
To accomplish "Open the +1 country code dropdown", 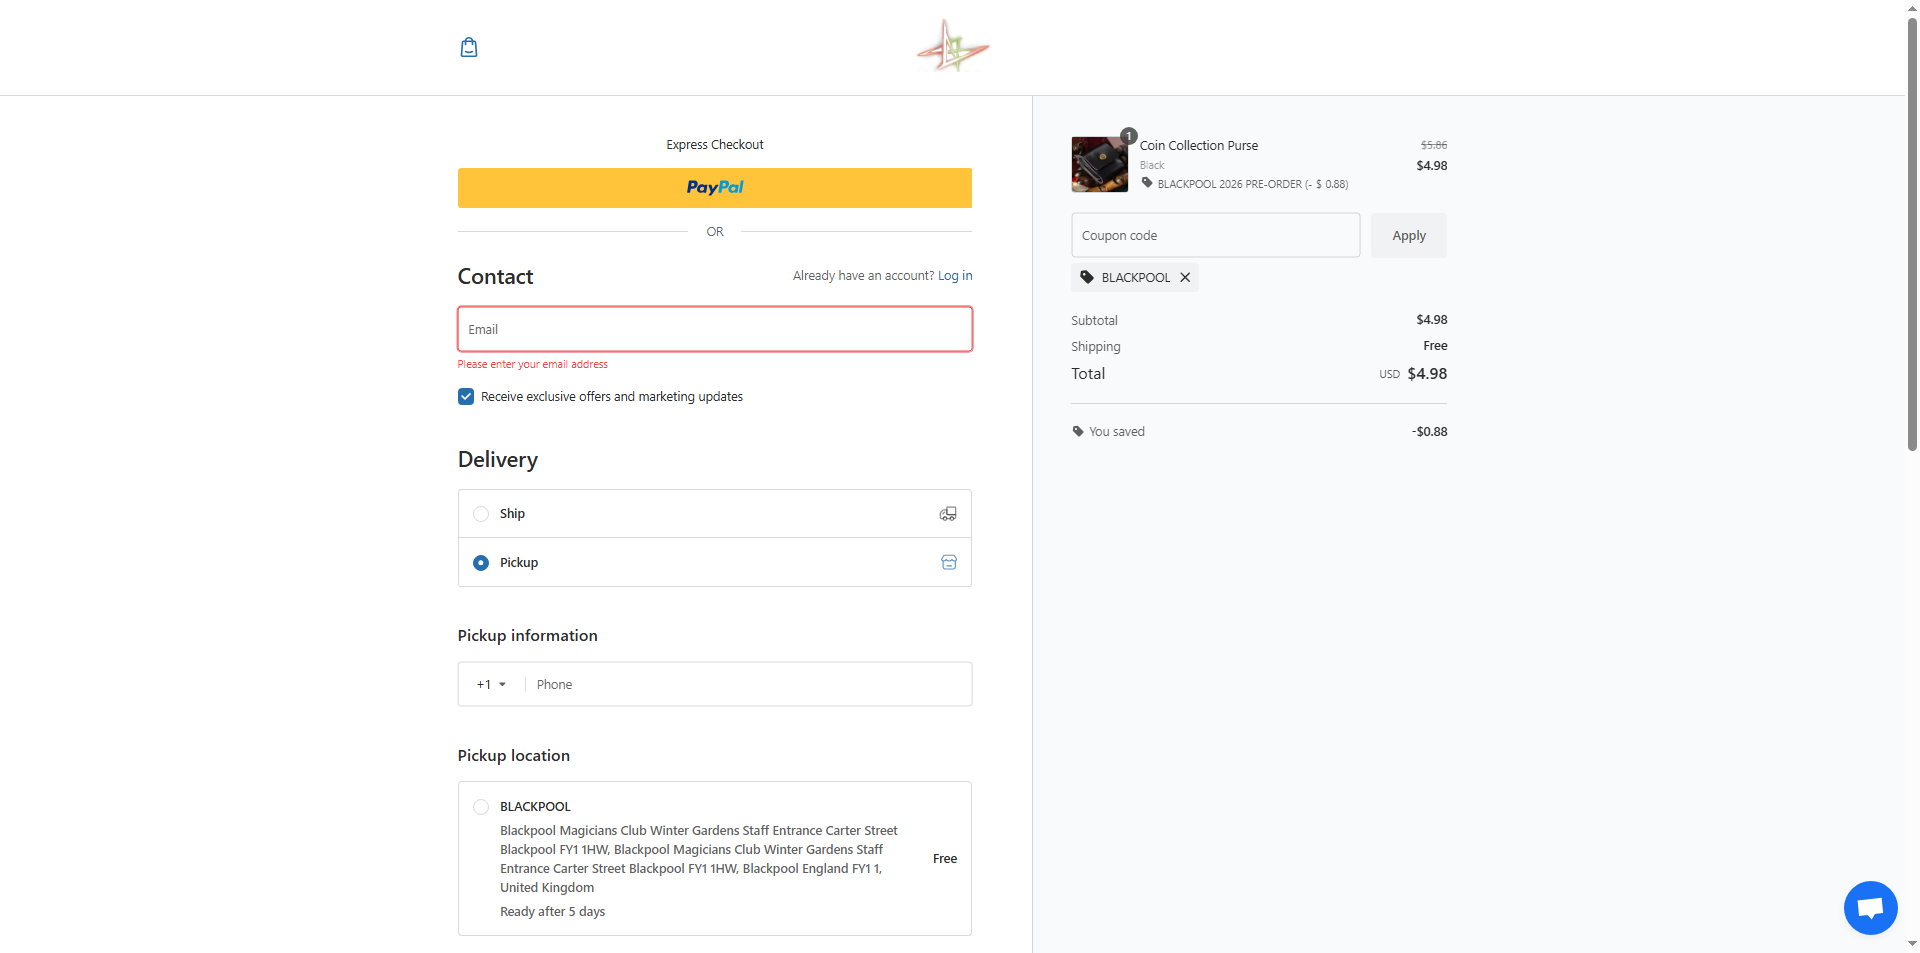I will pyautogui.click(x=491, y=685).
